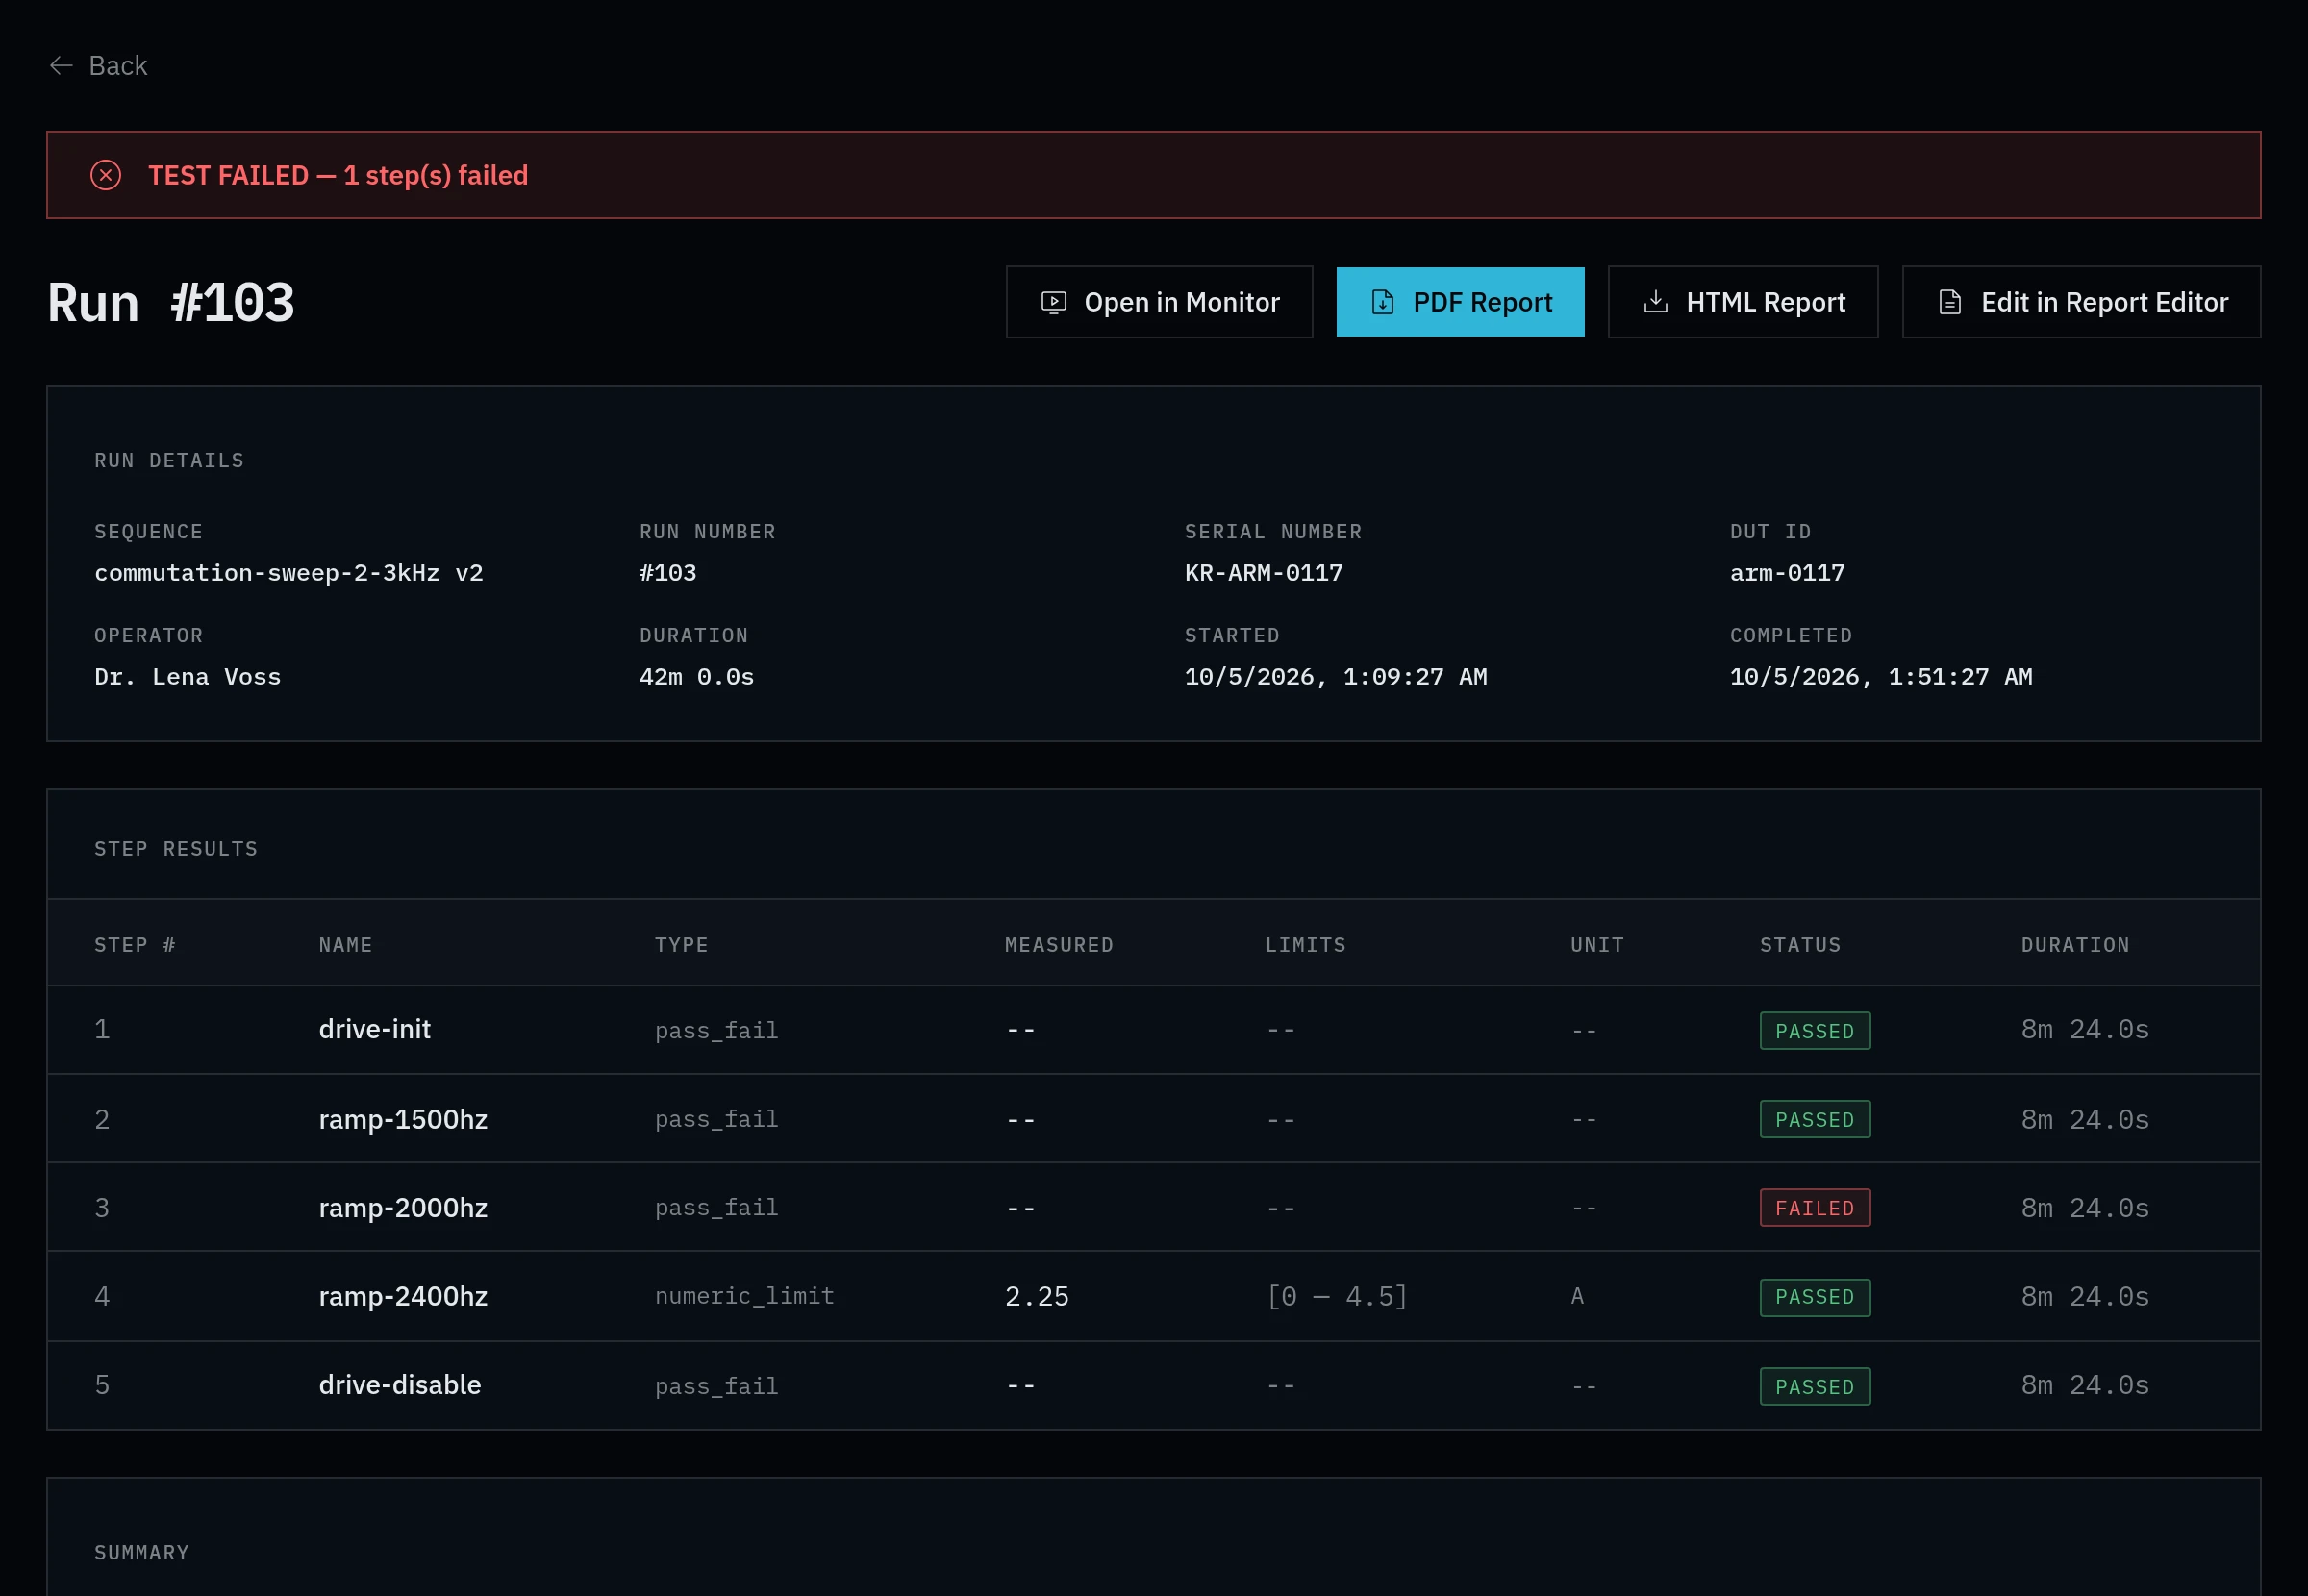Click the FAILED badge for ramp-2000hz

(x=1814, y=1208)
